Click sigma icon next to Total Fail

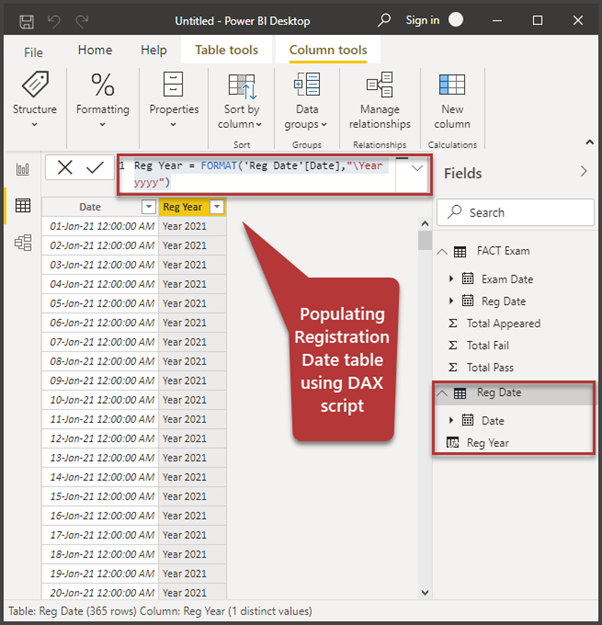pyautogui.click(x=452, y=345)
